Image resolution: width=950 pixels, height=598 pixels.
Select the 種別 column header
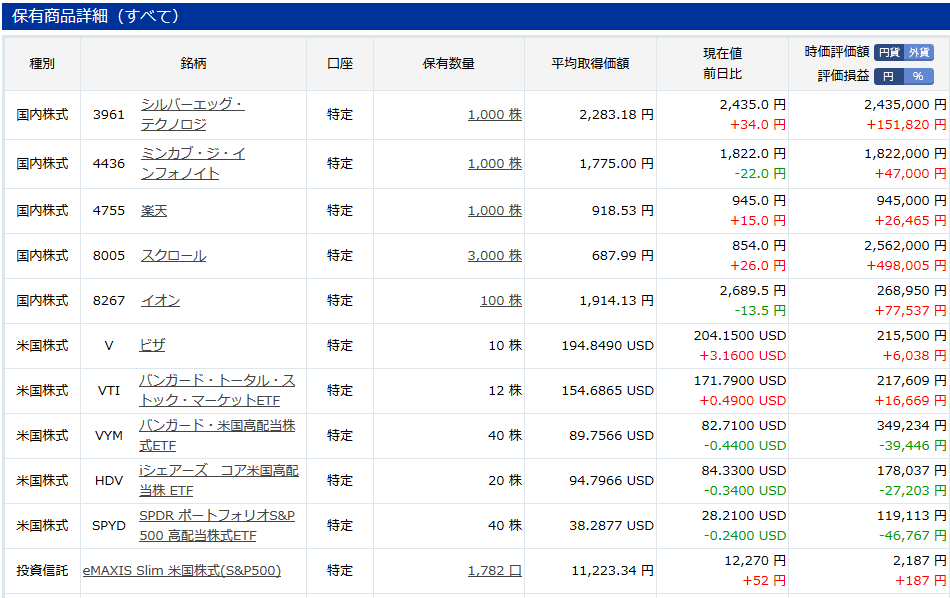click(x=42, y=63)
